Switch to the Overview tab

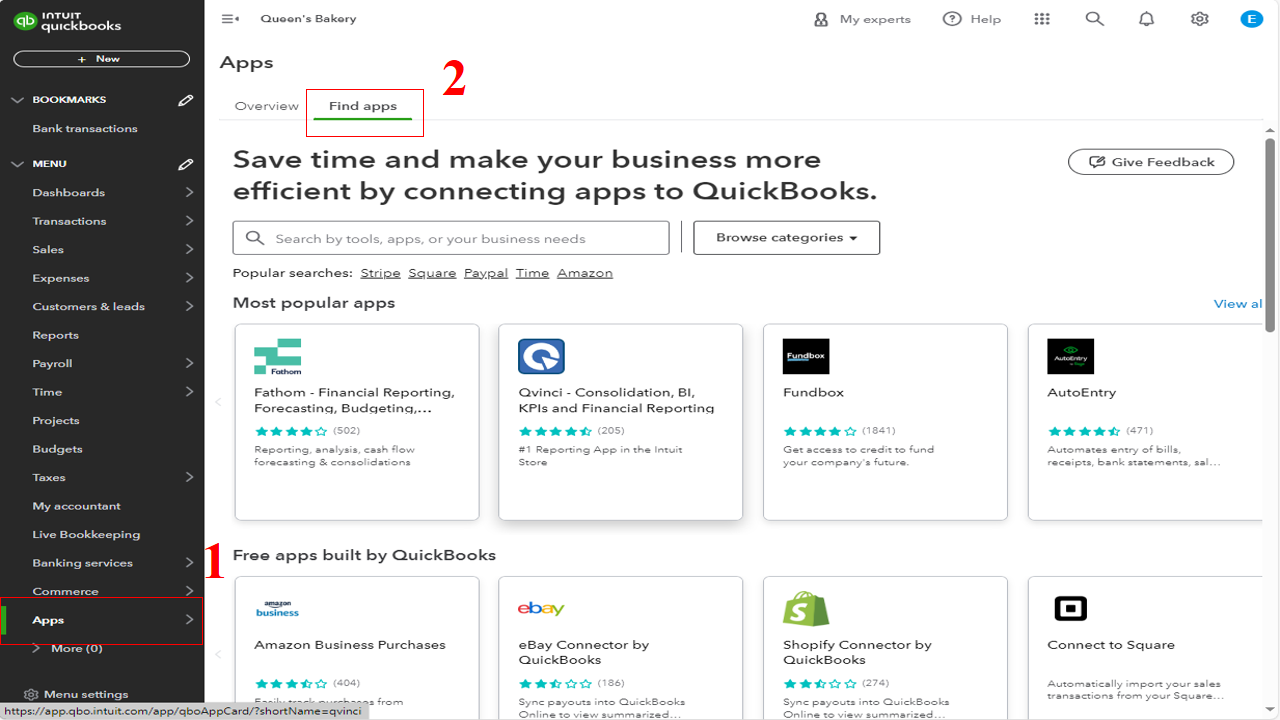(x=265, y=105)
